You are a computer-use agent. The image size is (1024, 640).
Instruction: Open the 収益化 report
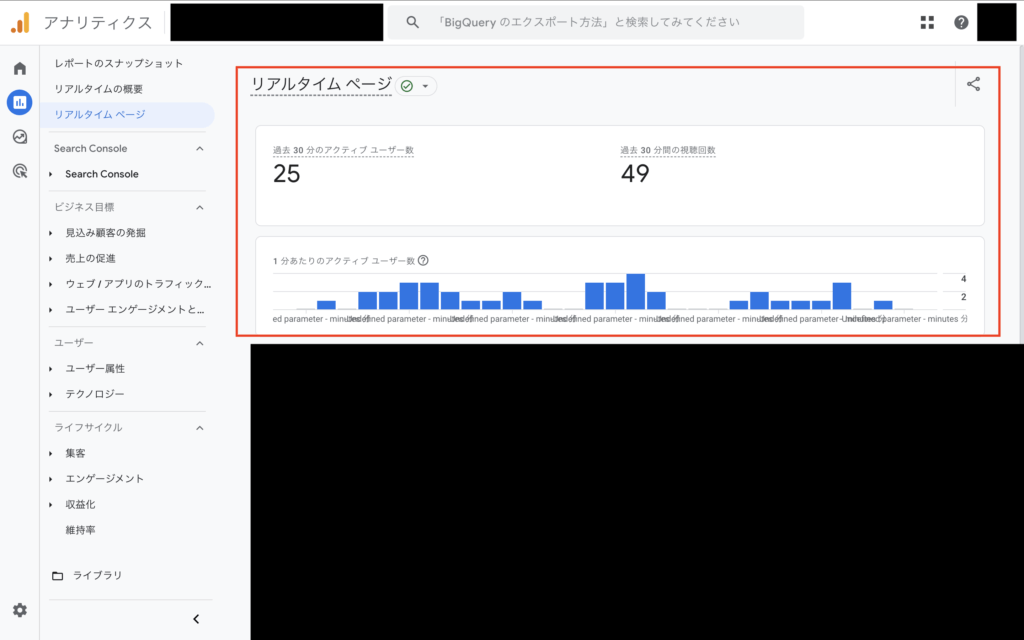[x=81, y=504]
